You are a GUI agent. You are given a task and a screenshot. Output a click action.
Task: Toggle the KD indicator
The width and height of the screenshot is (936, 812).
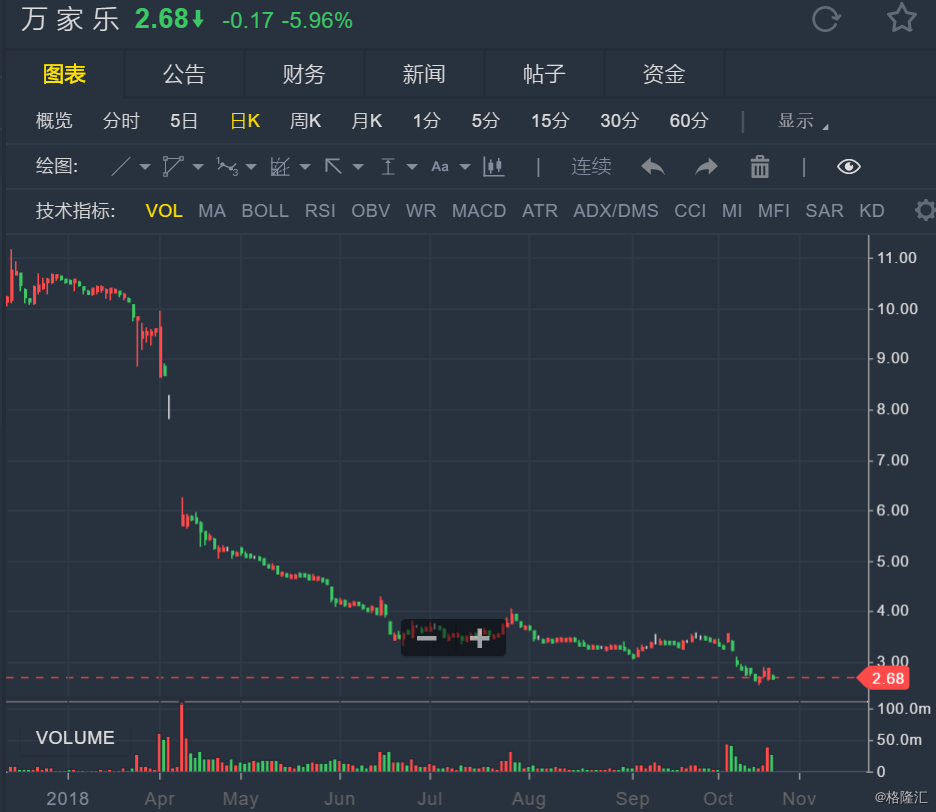click(x=872, y=211)
